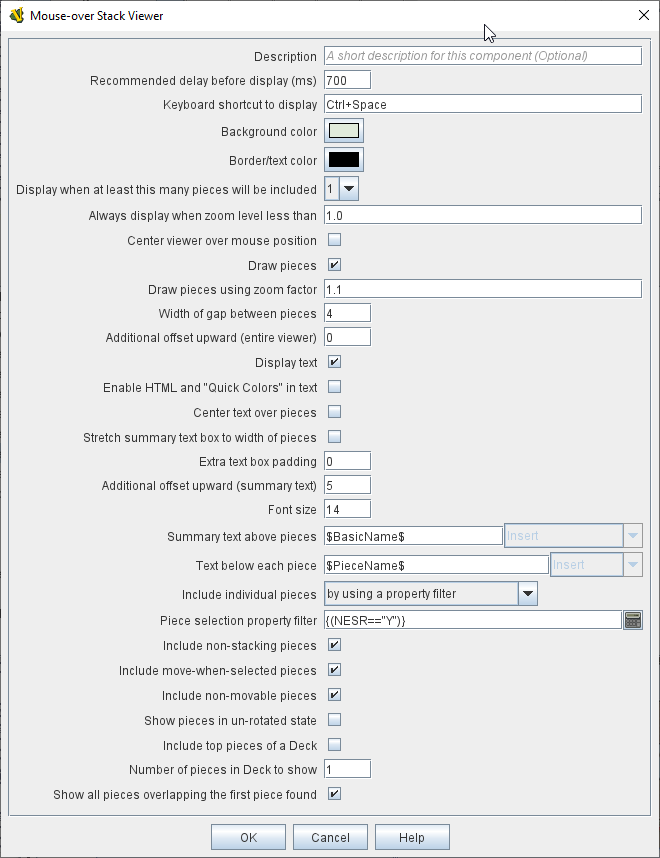The width and height of the screenshot is (660, 858).
Task: Click the VASSAL app icon in title bar
Action: click(17, 15)
